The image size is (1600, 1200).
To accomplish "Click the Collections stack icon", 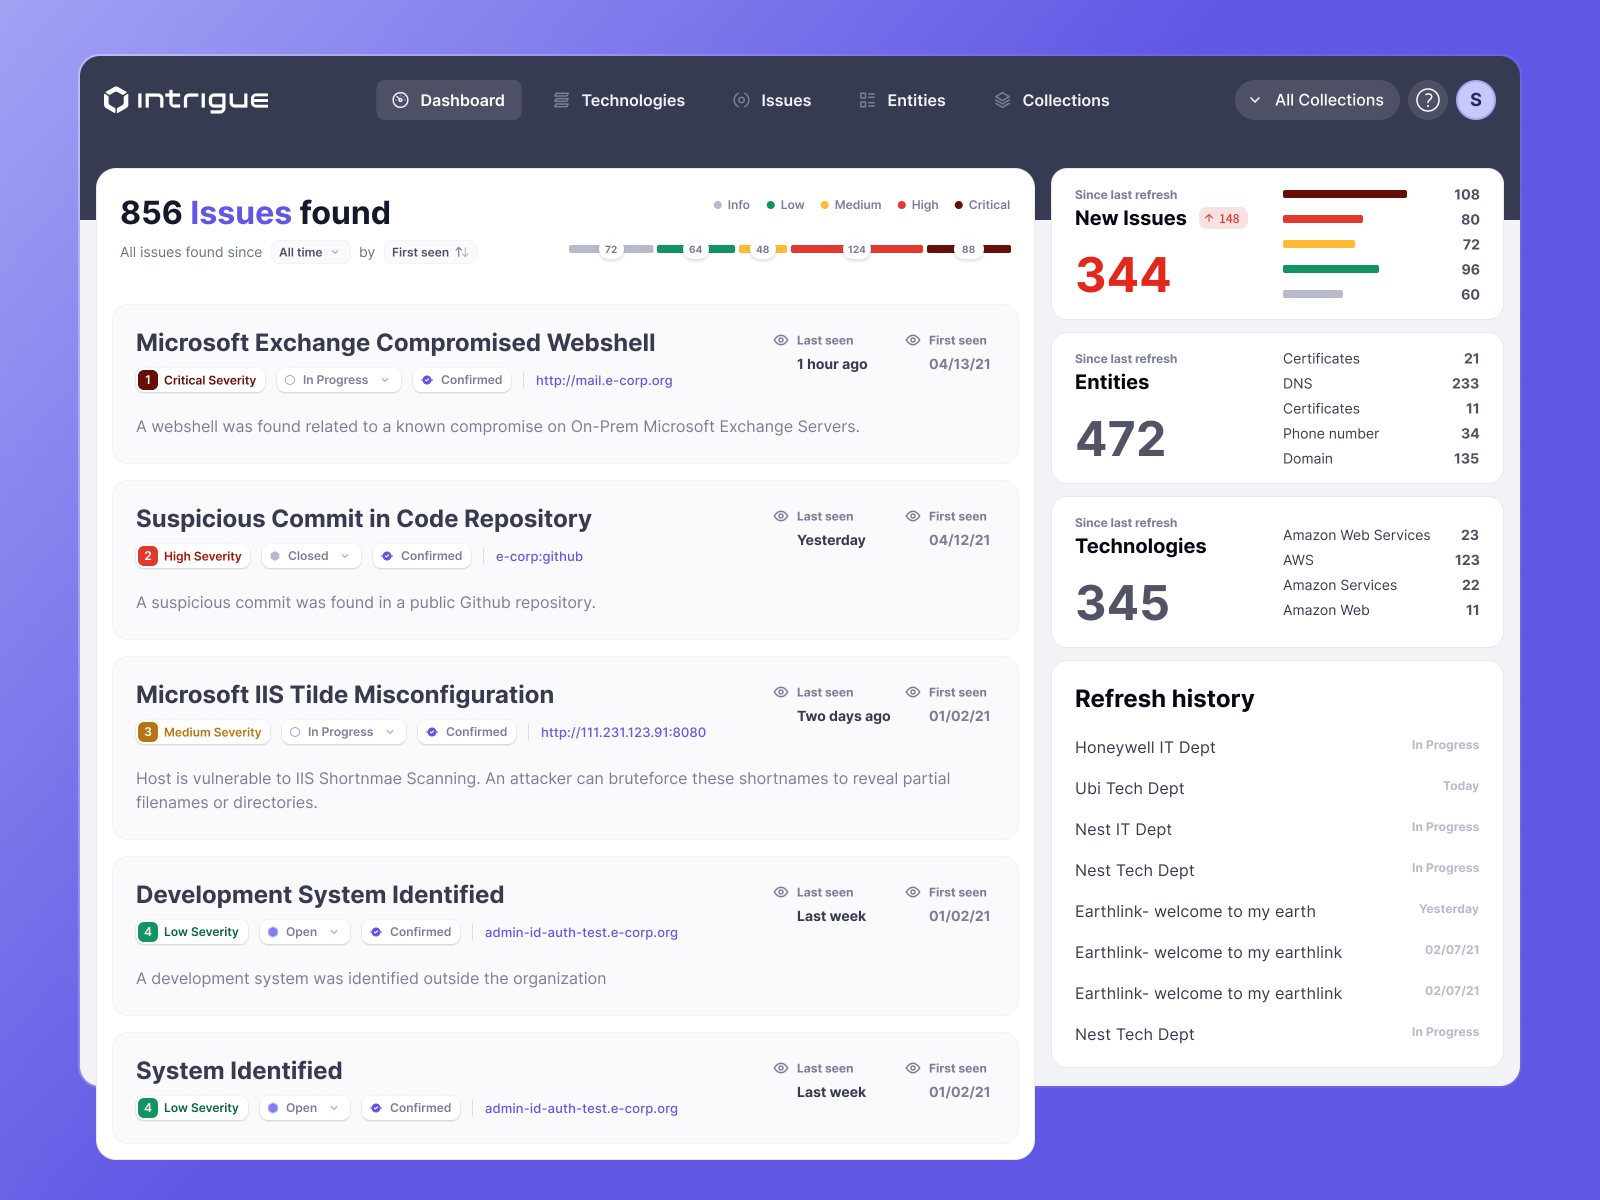I will [x=1003, y=100].
